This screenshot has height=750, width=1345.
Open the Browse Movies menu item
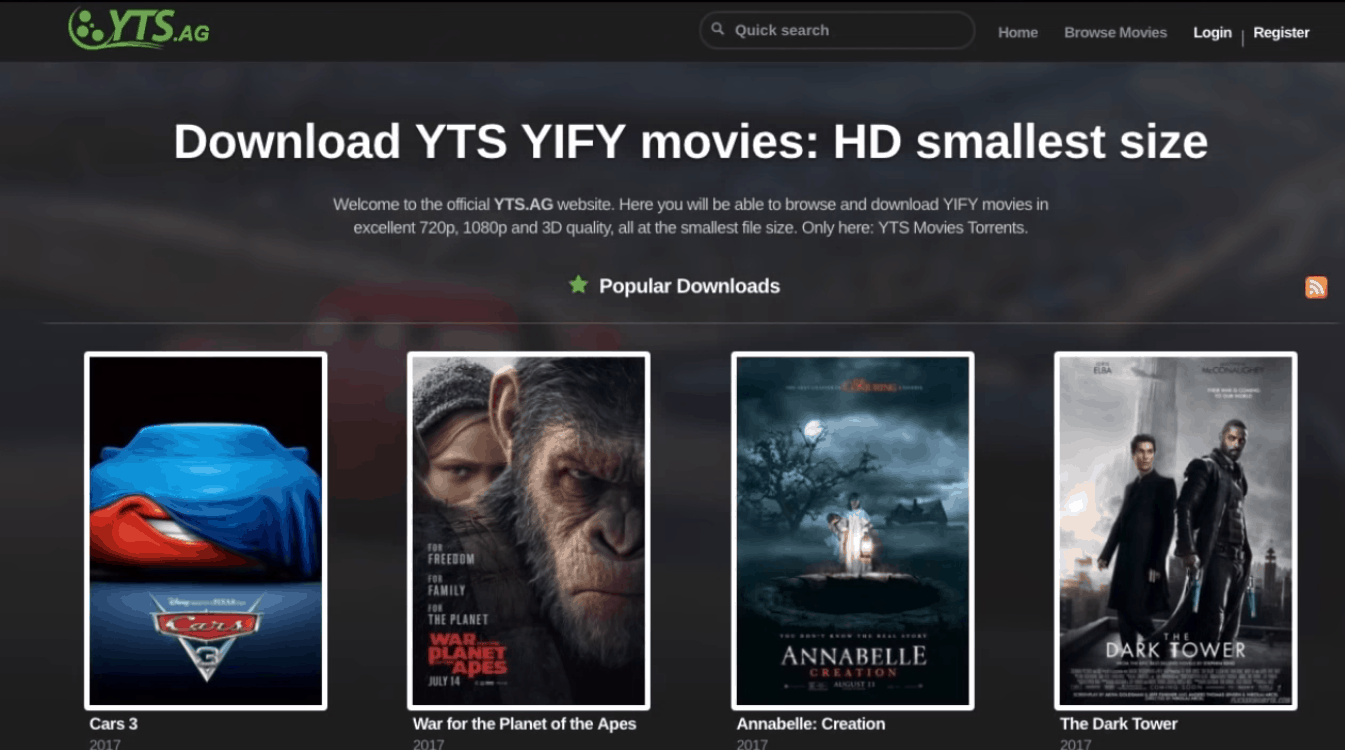[1115, 32]
